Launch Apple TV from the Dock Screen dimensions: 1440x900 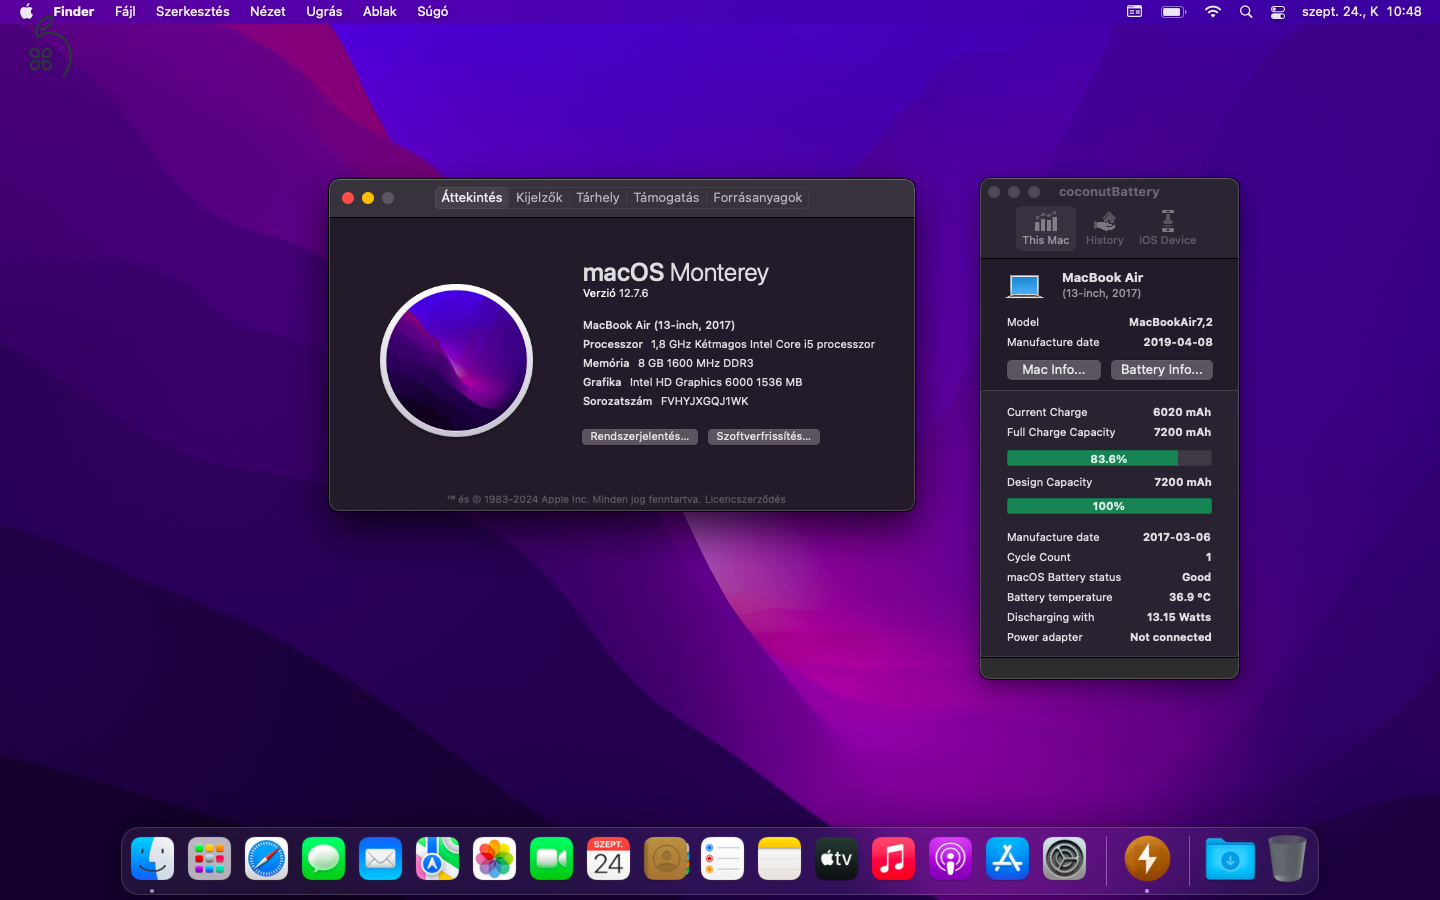point(836,859)
